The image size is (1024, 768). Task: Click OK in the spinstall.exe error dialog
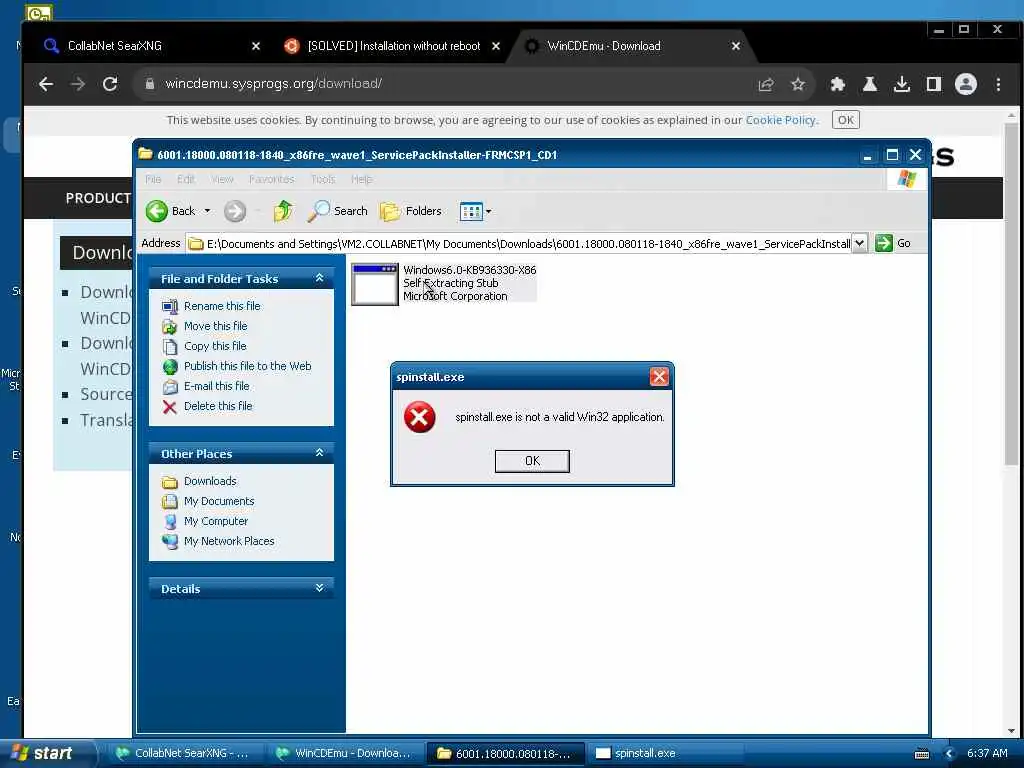(532, 461)
